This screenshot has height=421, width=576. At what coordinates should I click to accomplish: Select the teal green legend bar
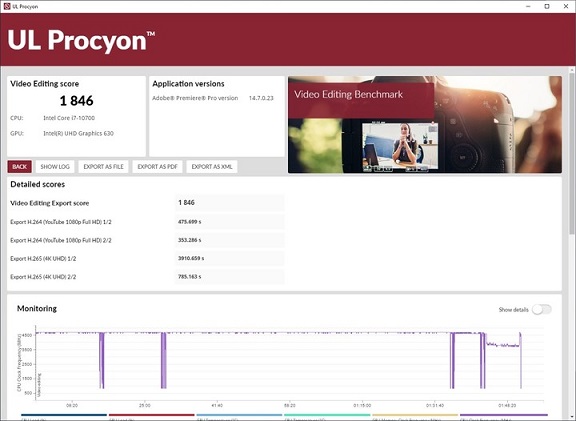[327, 415]
